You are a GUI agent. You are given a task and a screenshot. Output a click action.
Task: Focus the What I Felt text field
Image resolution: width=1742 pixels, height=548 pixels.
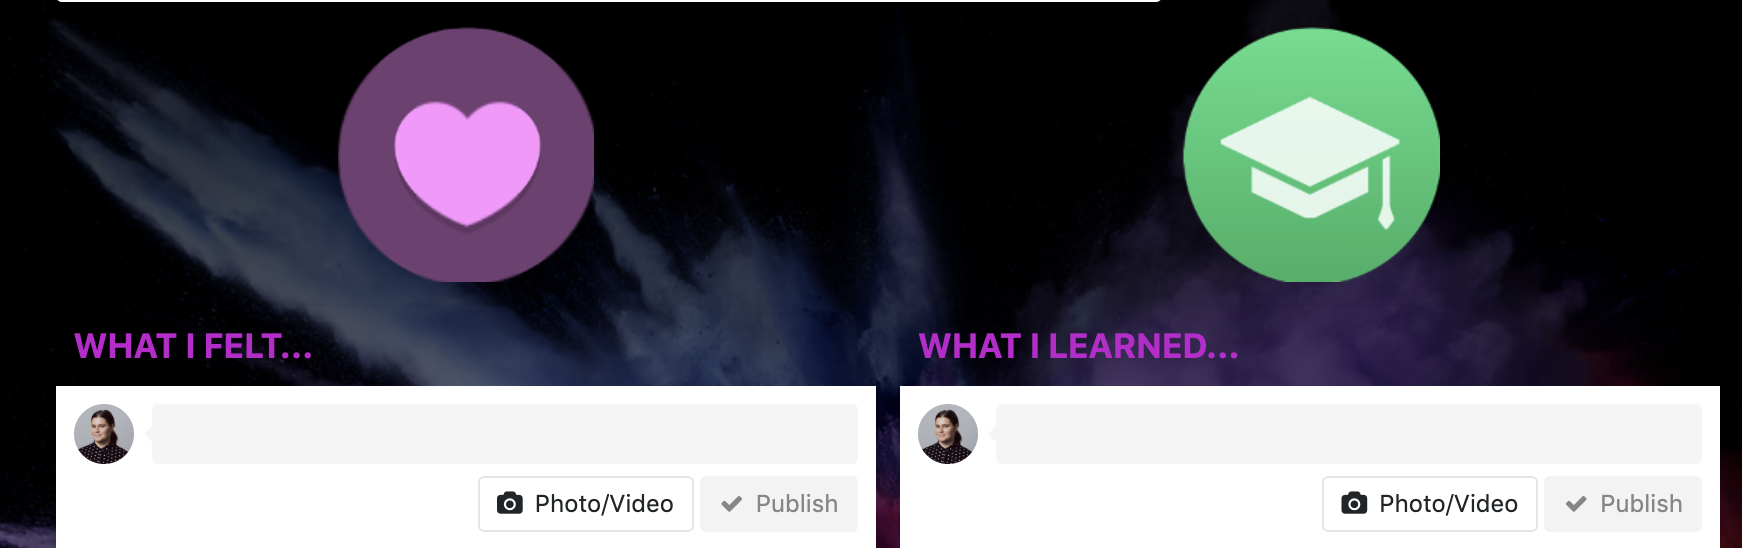505,434
